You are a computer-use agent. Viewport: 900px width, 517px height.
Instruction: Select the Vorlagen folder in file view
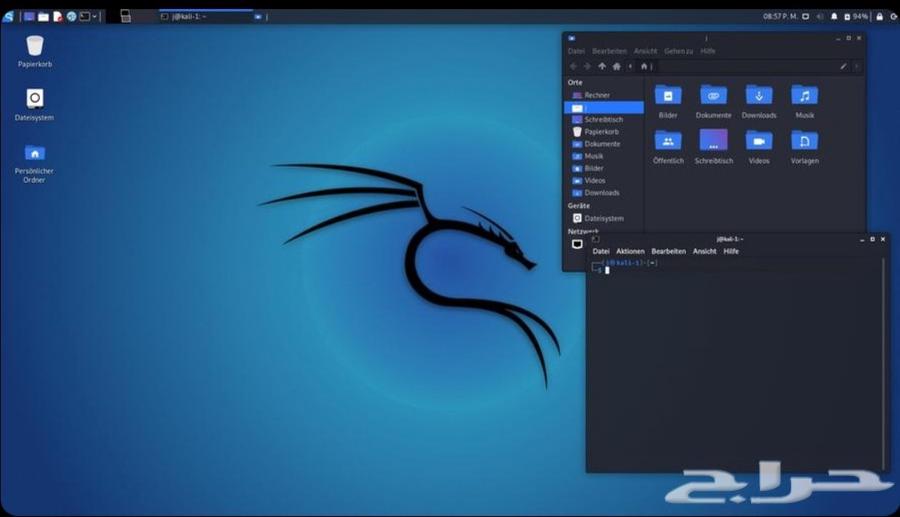pyautogui.click(x=805, y=147)
